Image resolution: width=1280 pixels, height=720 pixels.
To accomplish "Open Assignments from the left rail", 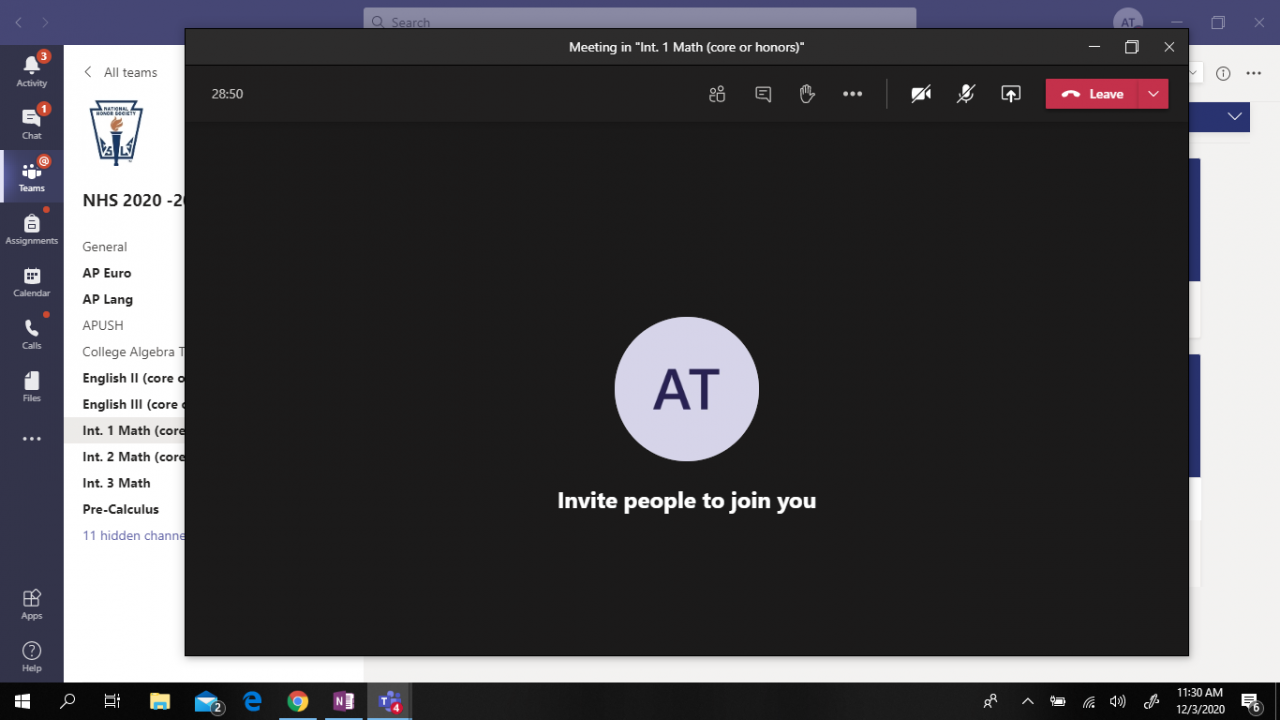I will [32, 228].
